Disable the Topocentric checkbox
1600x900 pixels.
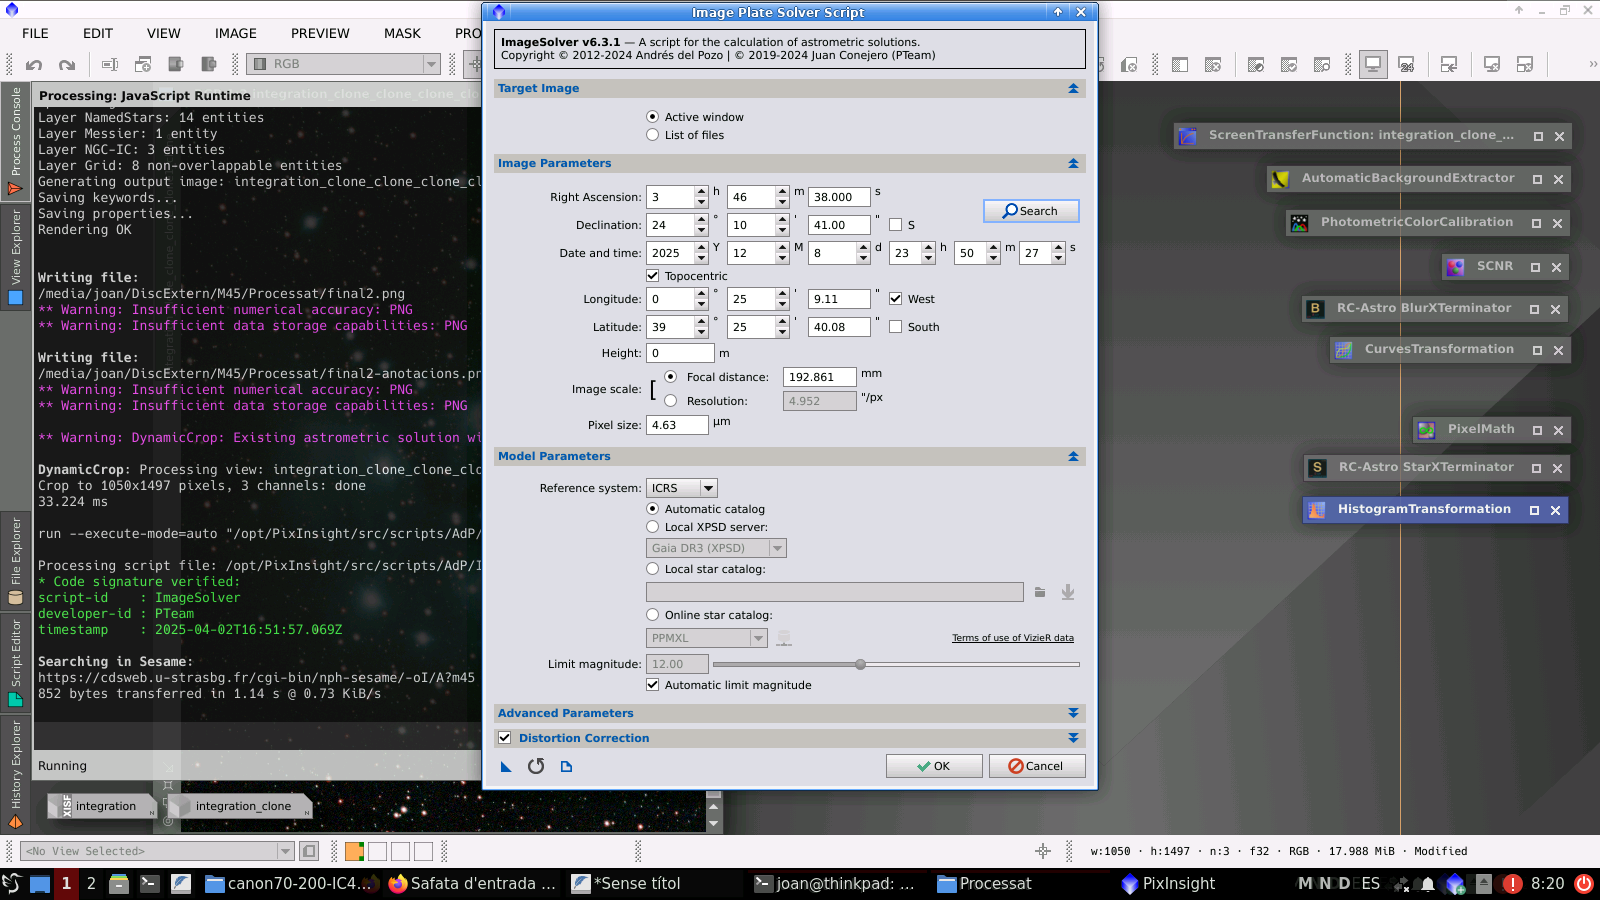coord(653,276)
